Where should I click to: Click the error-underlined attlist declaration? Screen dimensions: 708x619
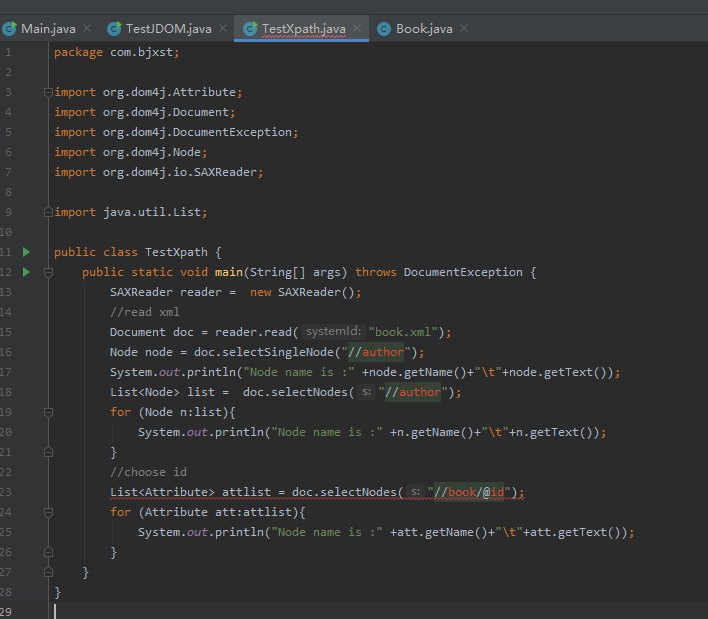317,492
